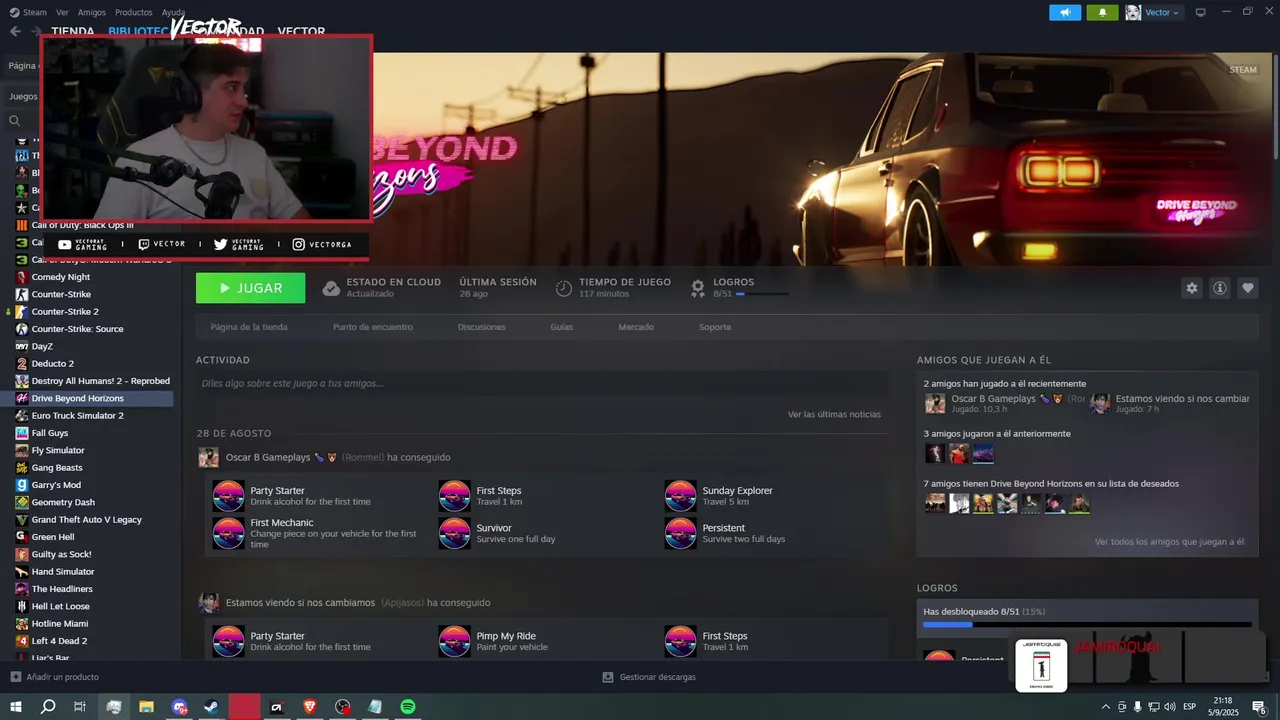Open Brave browser taskbar icon

click(310, 707)
